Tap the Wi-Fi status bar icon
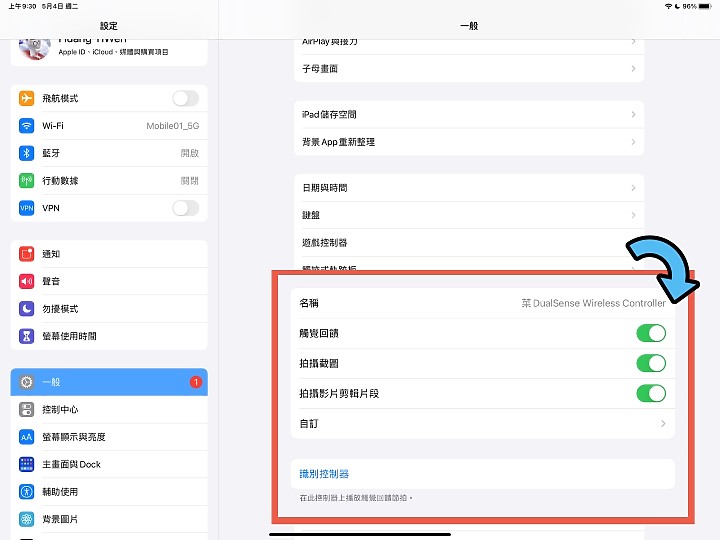The height and width of the screenshot is (540, 720). [x=669, y=6]
